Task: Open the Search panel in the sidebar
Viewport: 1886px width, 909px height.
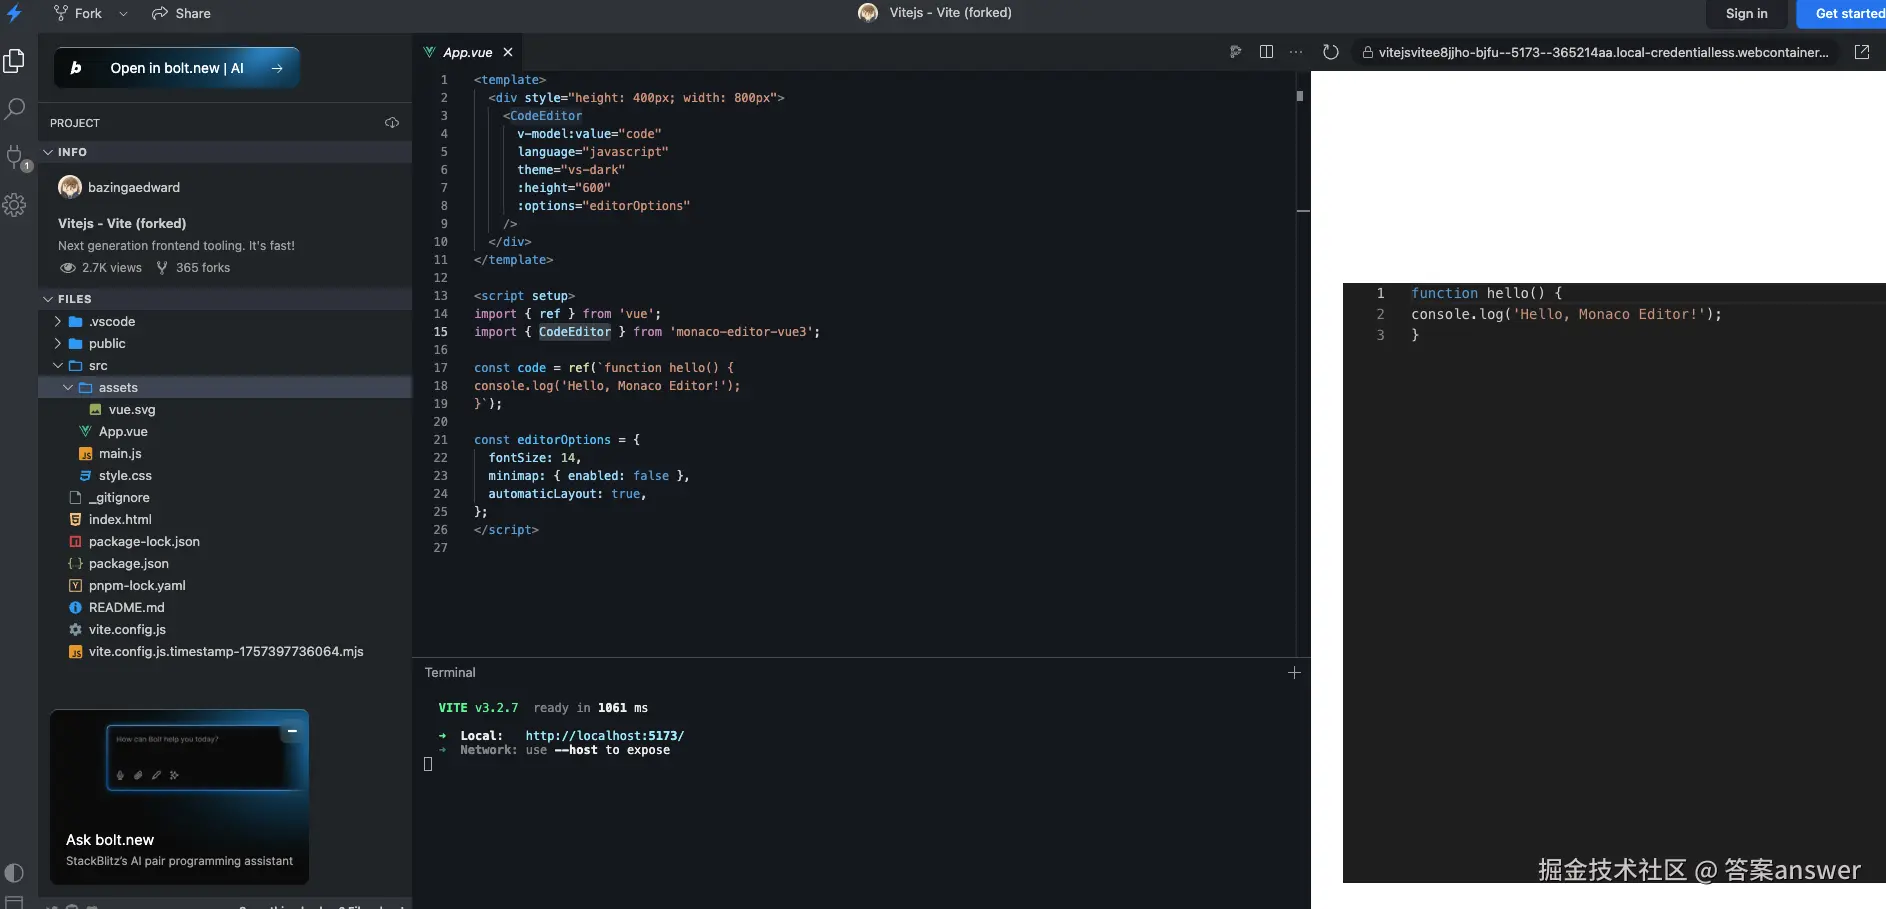Action: 15,109
